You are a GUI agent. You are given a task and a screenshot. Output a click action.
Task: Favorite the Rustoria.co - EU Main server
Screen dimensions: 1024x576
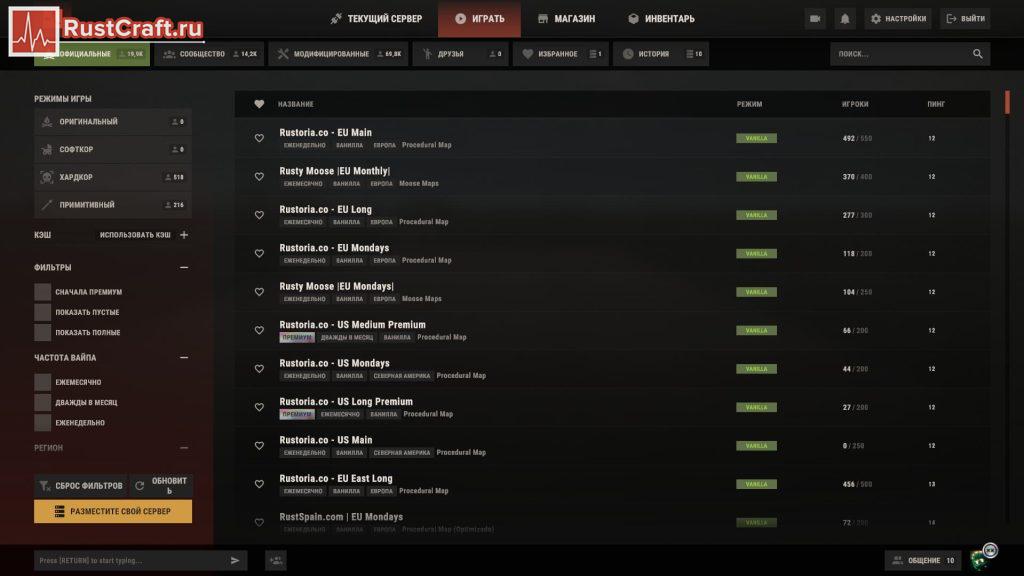tap(259, 138)
